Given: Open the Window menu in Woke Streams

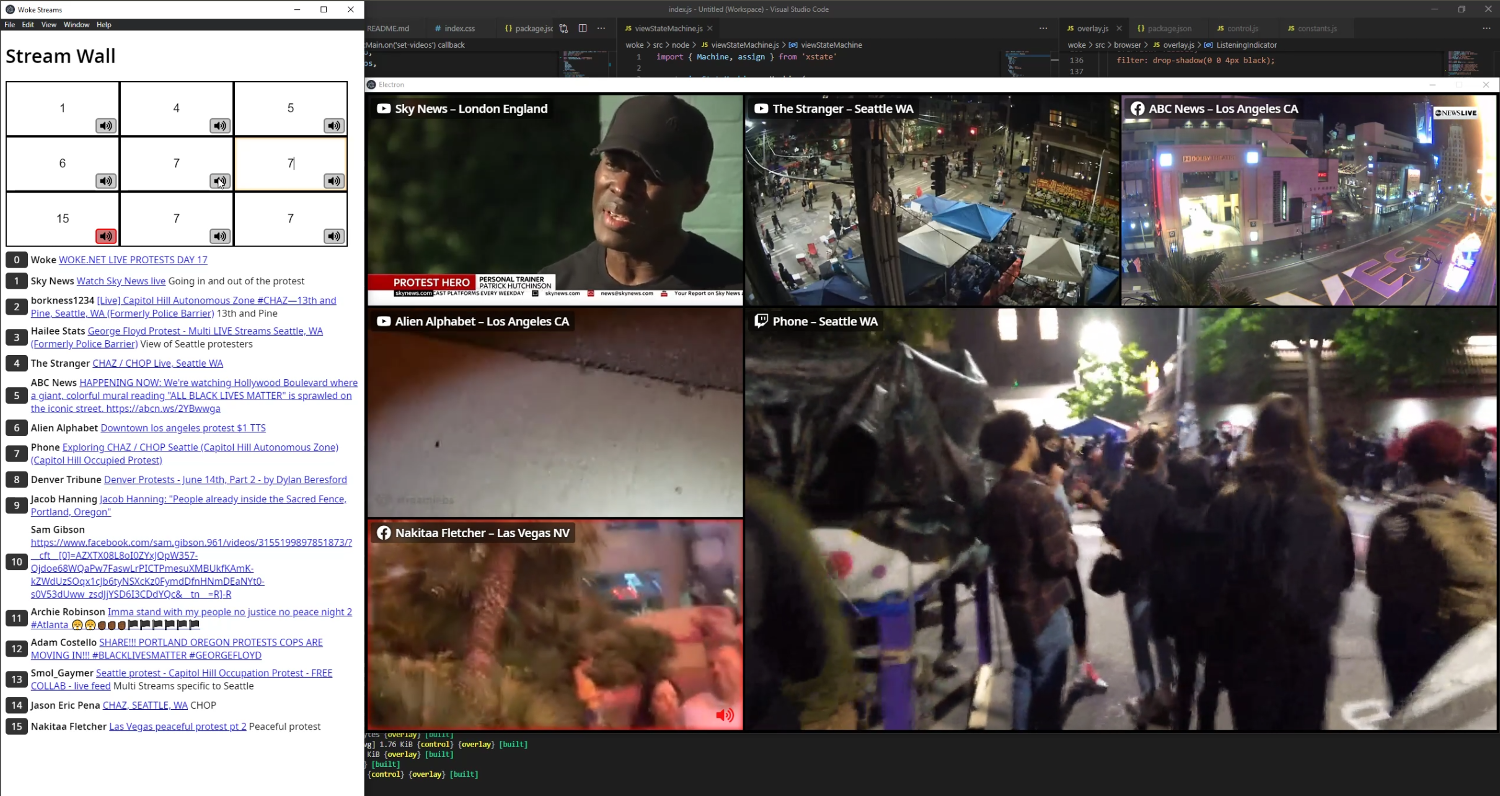Looking at the screenshot, I should click(76, 24).
